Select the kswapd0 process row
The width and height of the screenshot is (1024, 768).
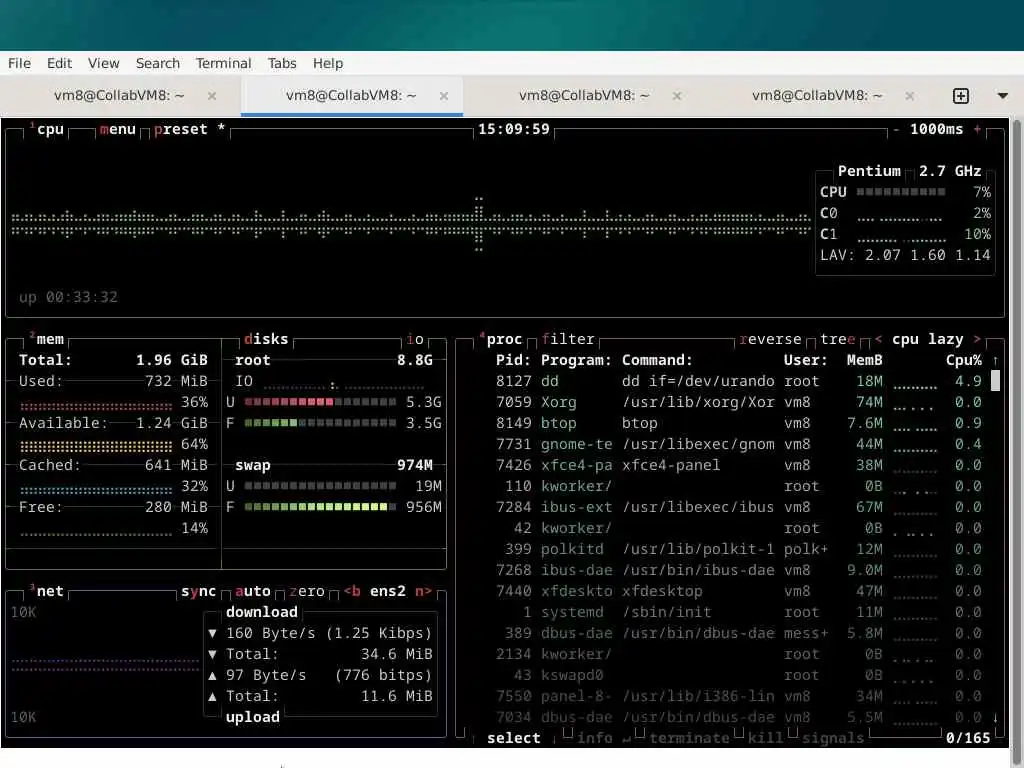click(738, 675)
